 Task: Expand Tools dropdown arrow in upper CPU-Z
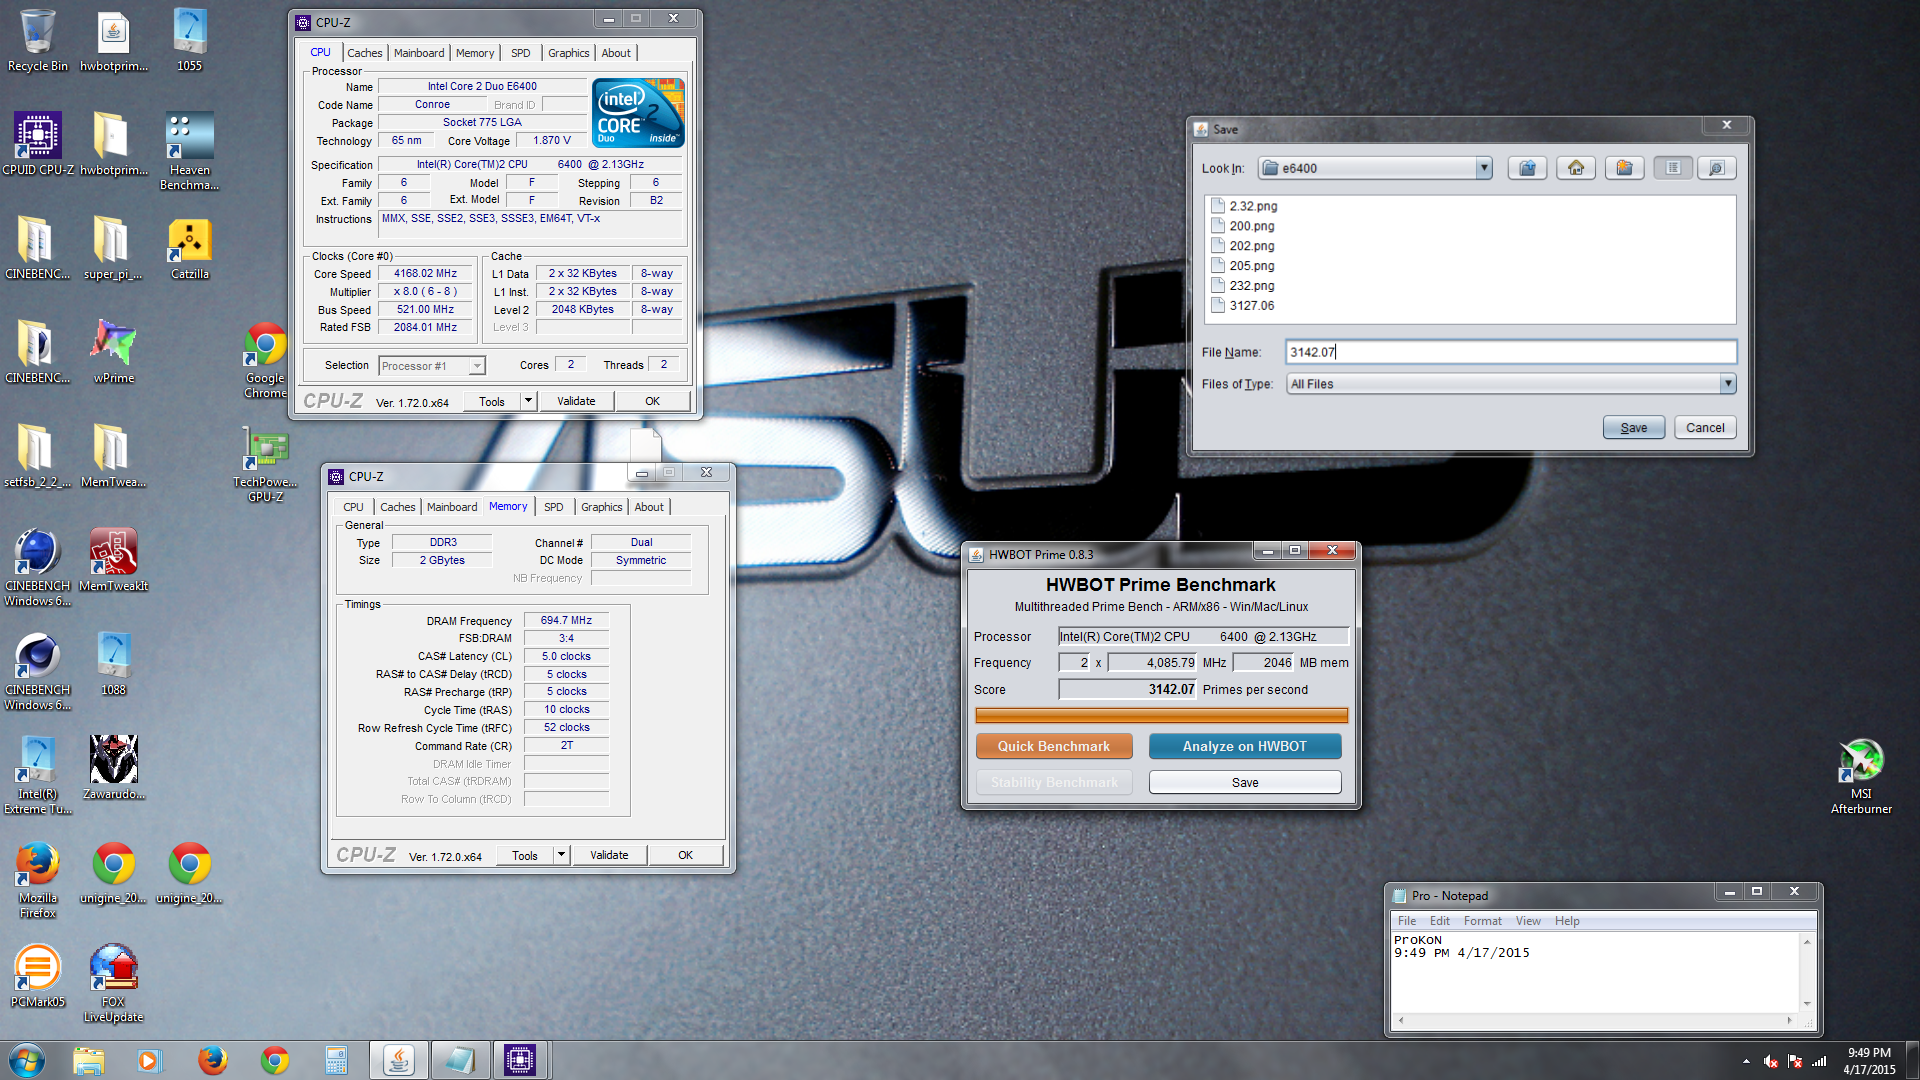(528, 401)
